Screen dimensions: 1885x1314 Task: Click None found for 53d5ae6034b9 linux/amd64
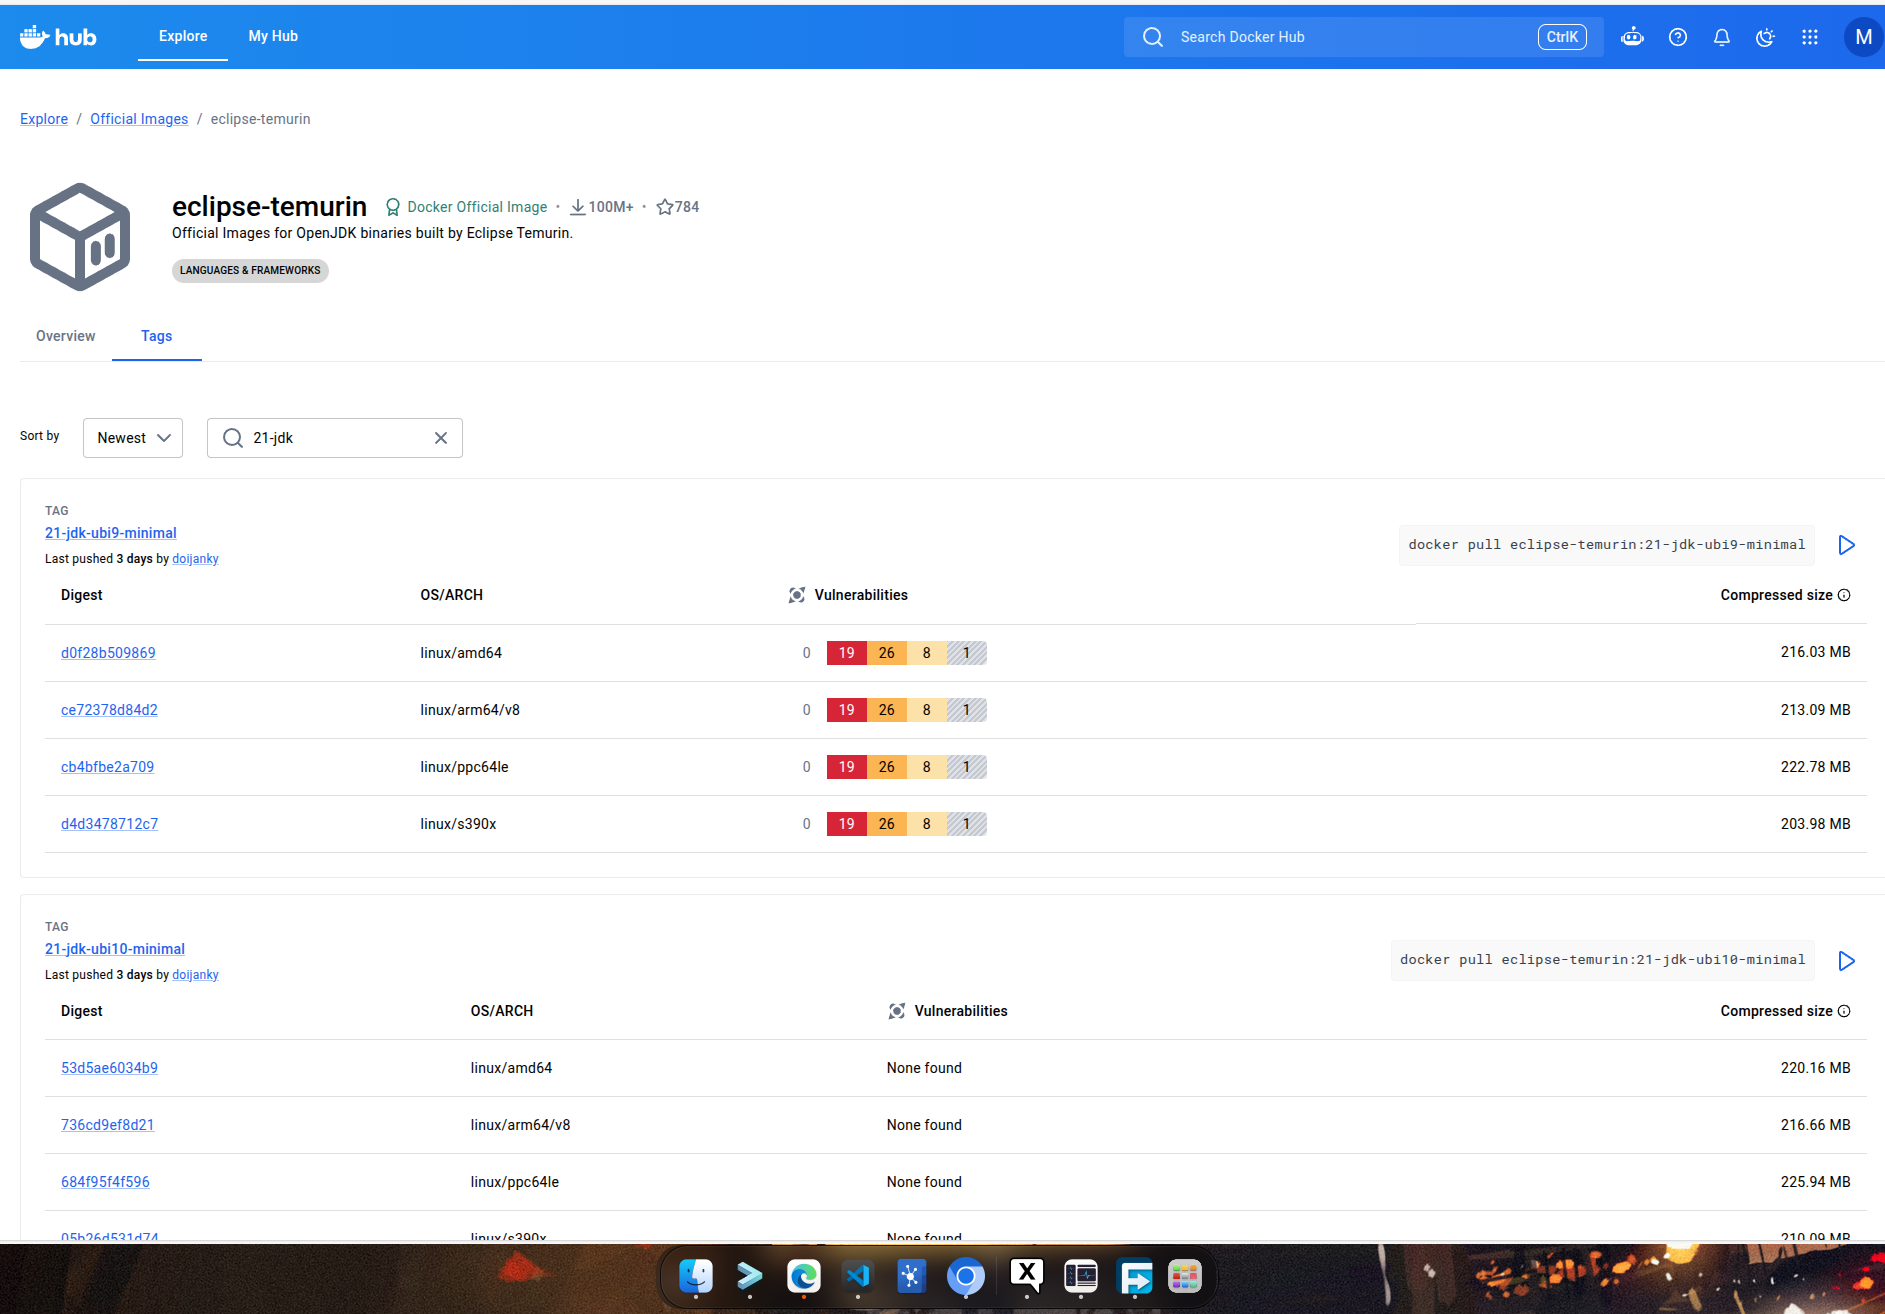pyautogui.click(x=924, y=1068)
